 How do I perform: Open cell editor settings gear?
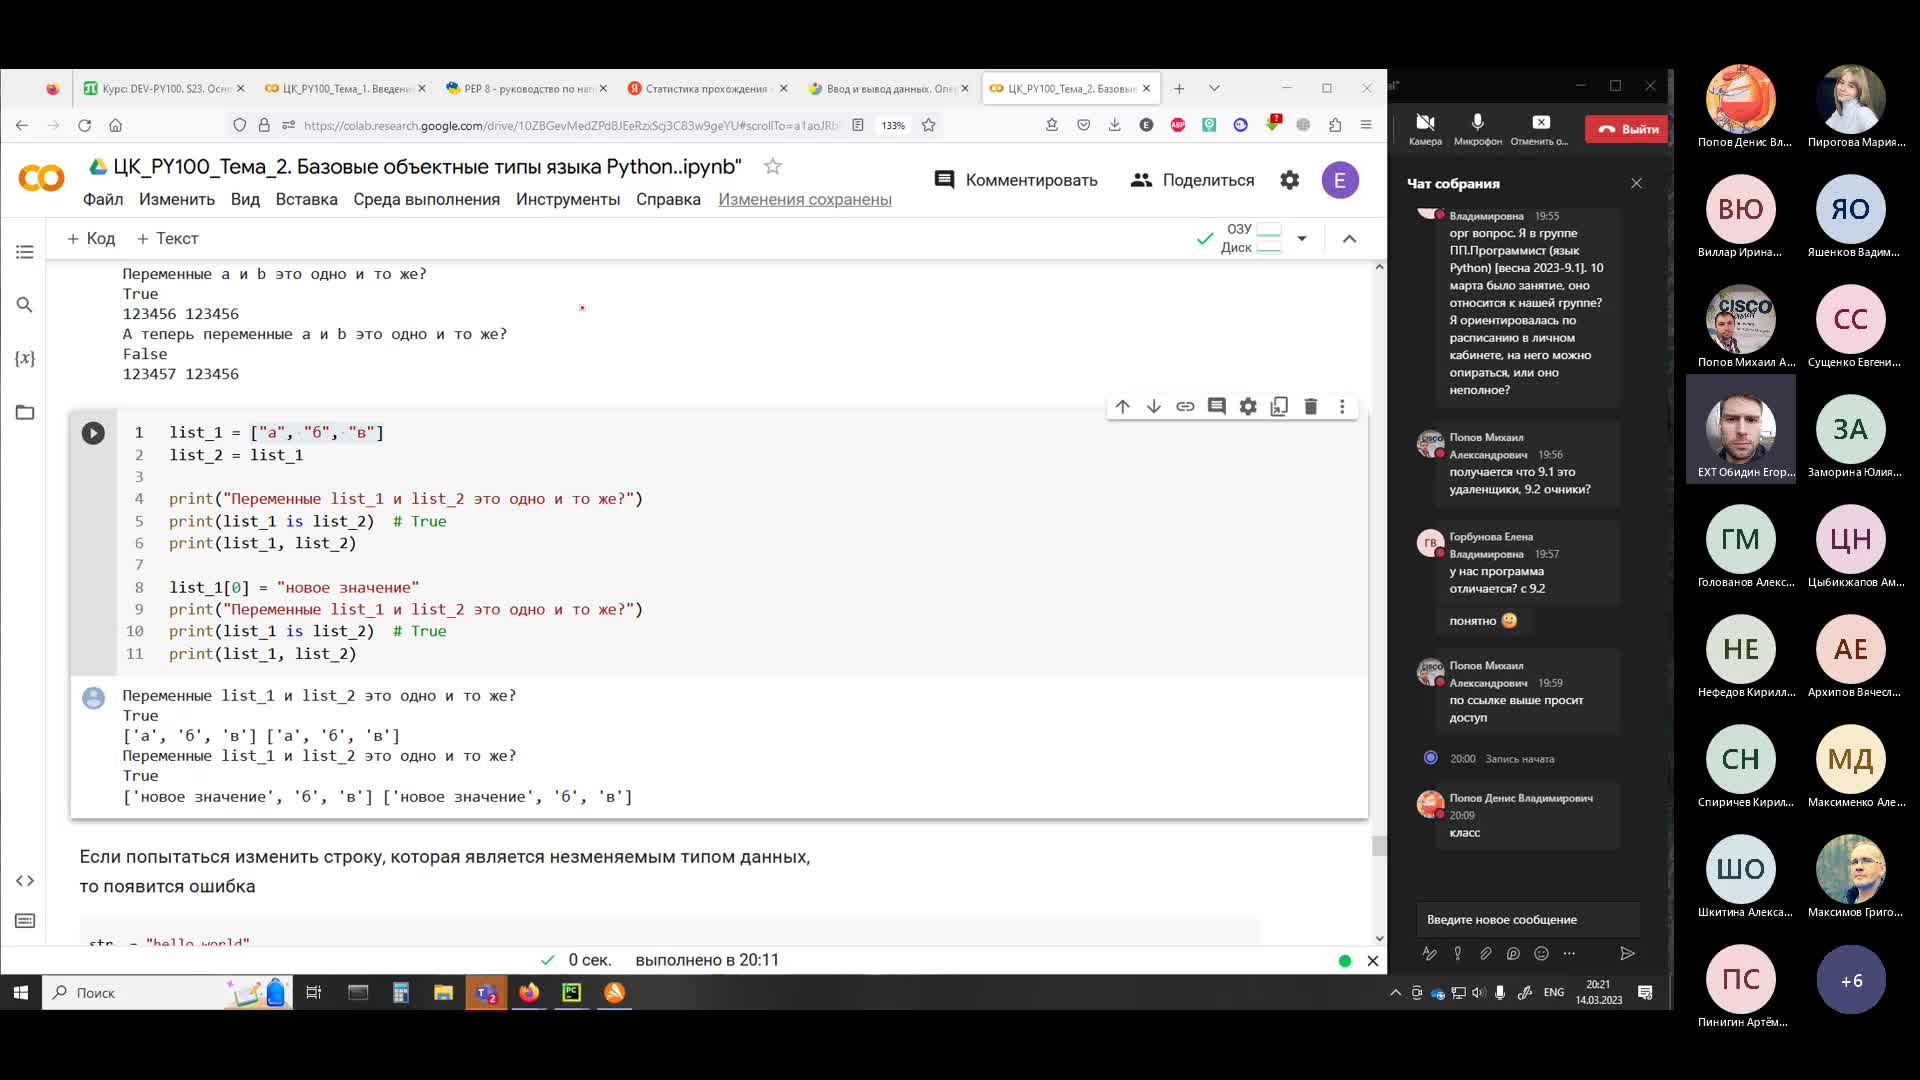tap(1248, 407)
